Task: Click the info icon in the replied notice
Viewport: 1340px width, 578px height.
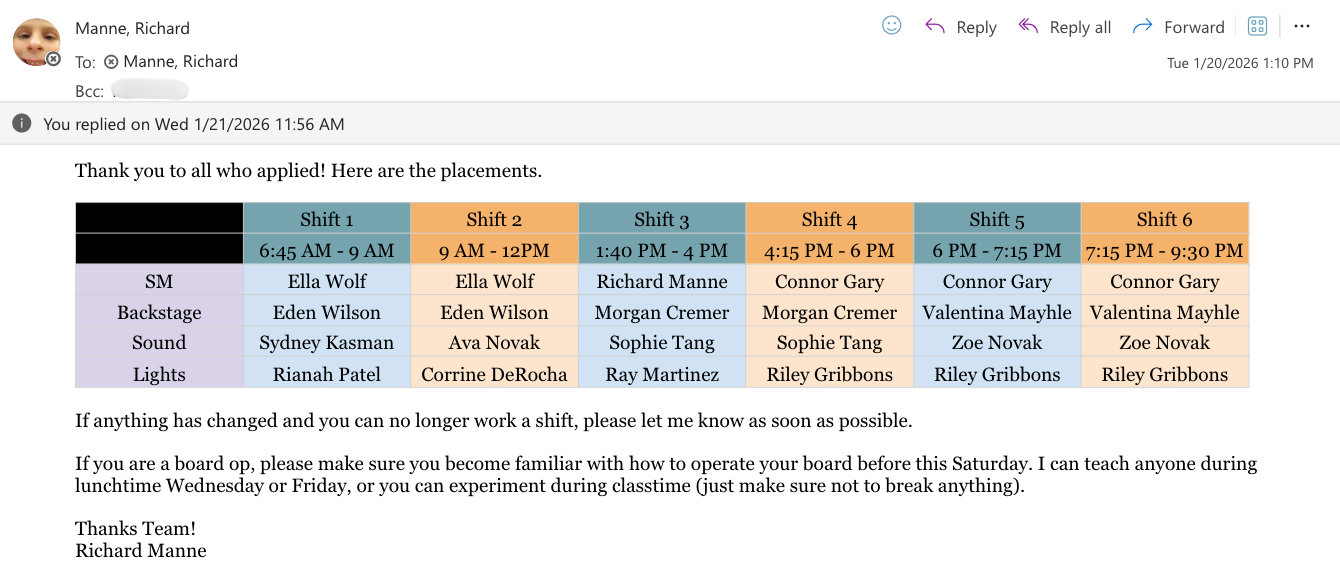Action: pos(21,123)
